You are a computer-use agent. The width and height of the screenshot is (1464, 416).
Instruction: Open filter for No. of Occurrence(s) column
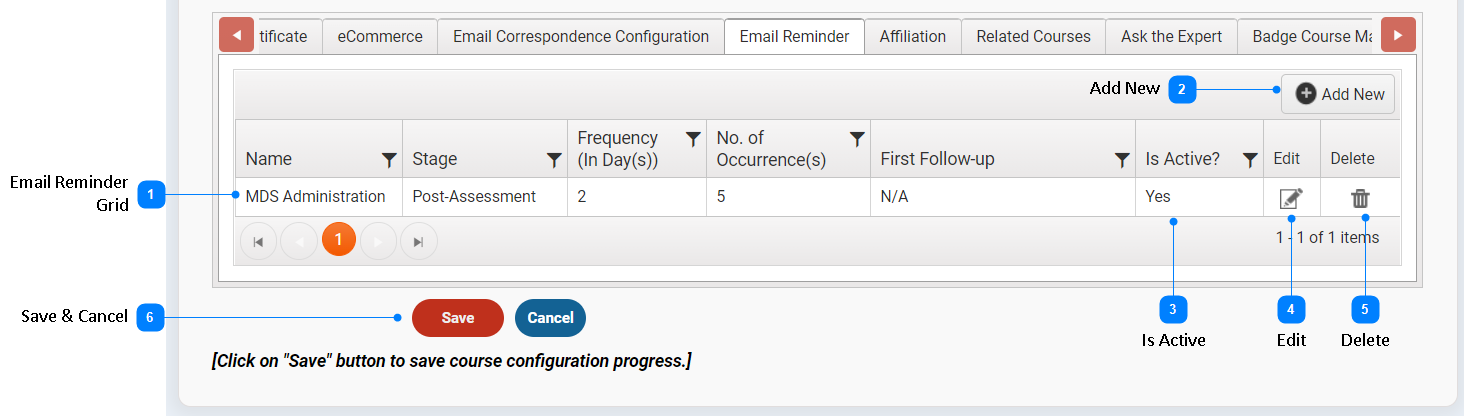pyautogui.click(x=857, y=139)
